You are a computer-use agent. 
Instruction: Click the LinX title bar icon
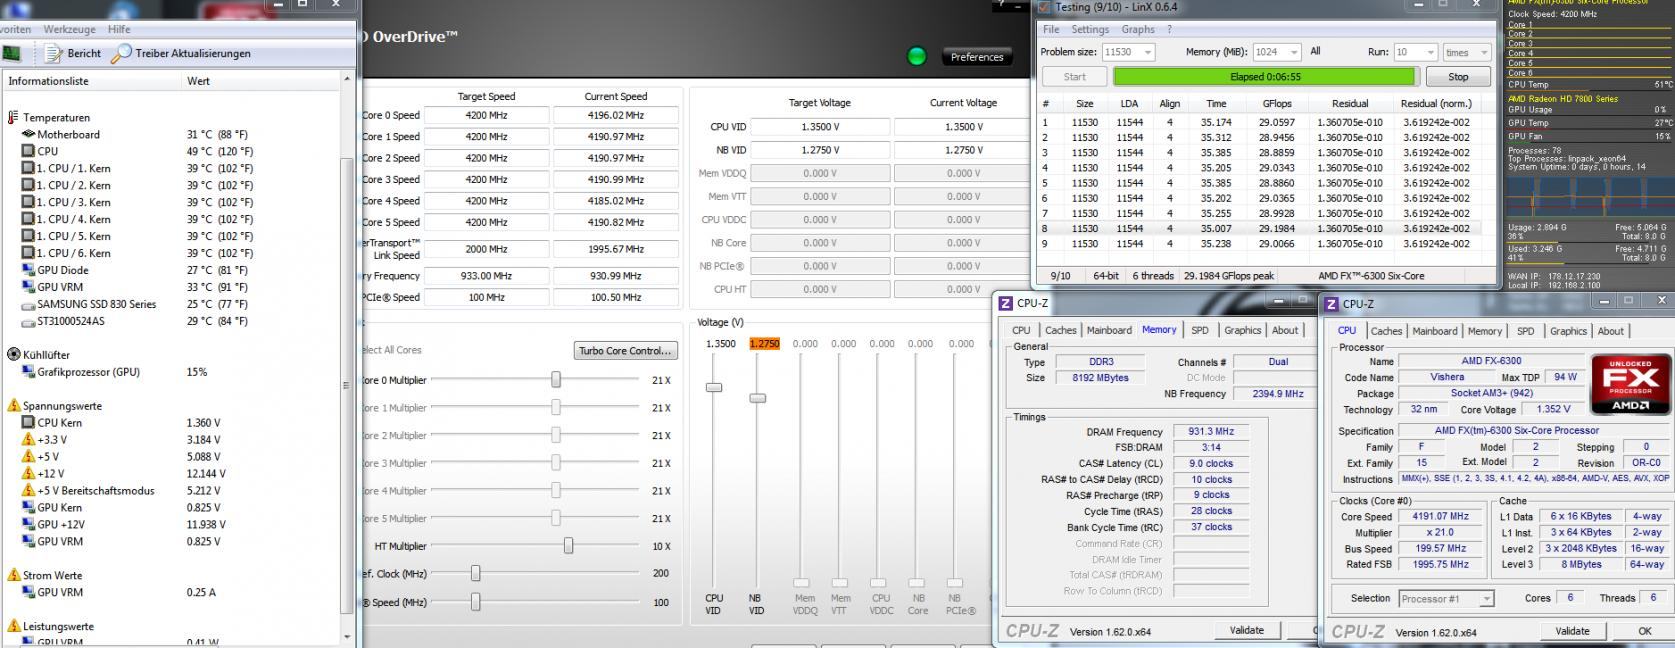[x=1045, y=7]
